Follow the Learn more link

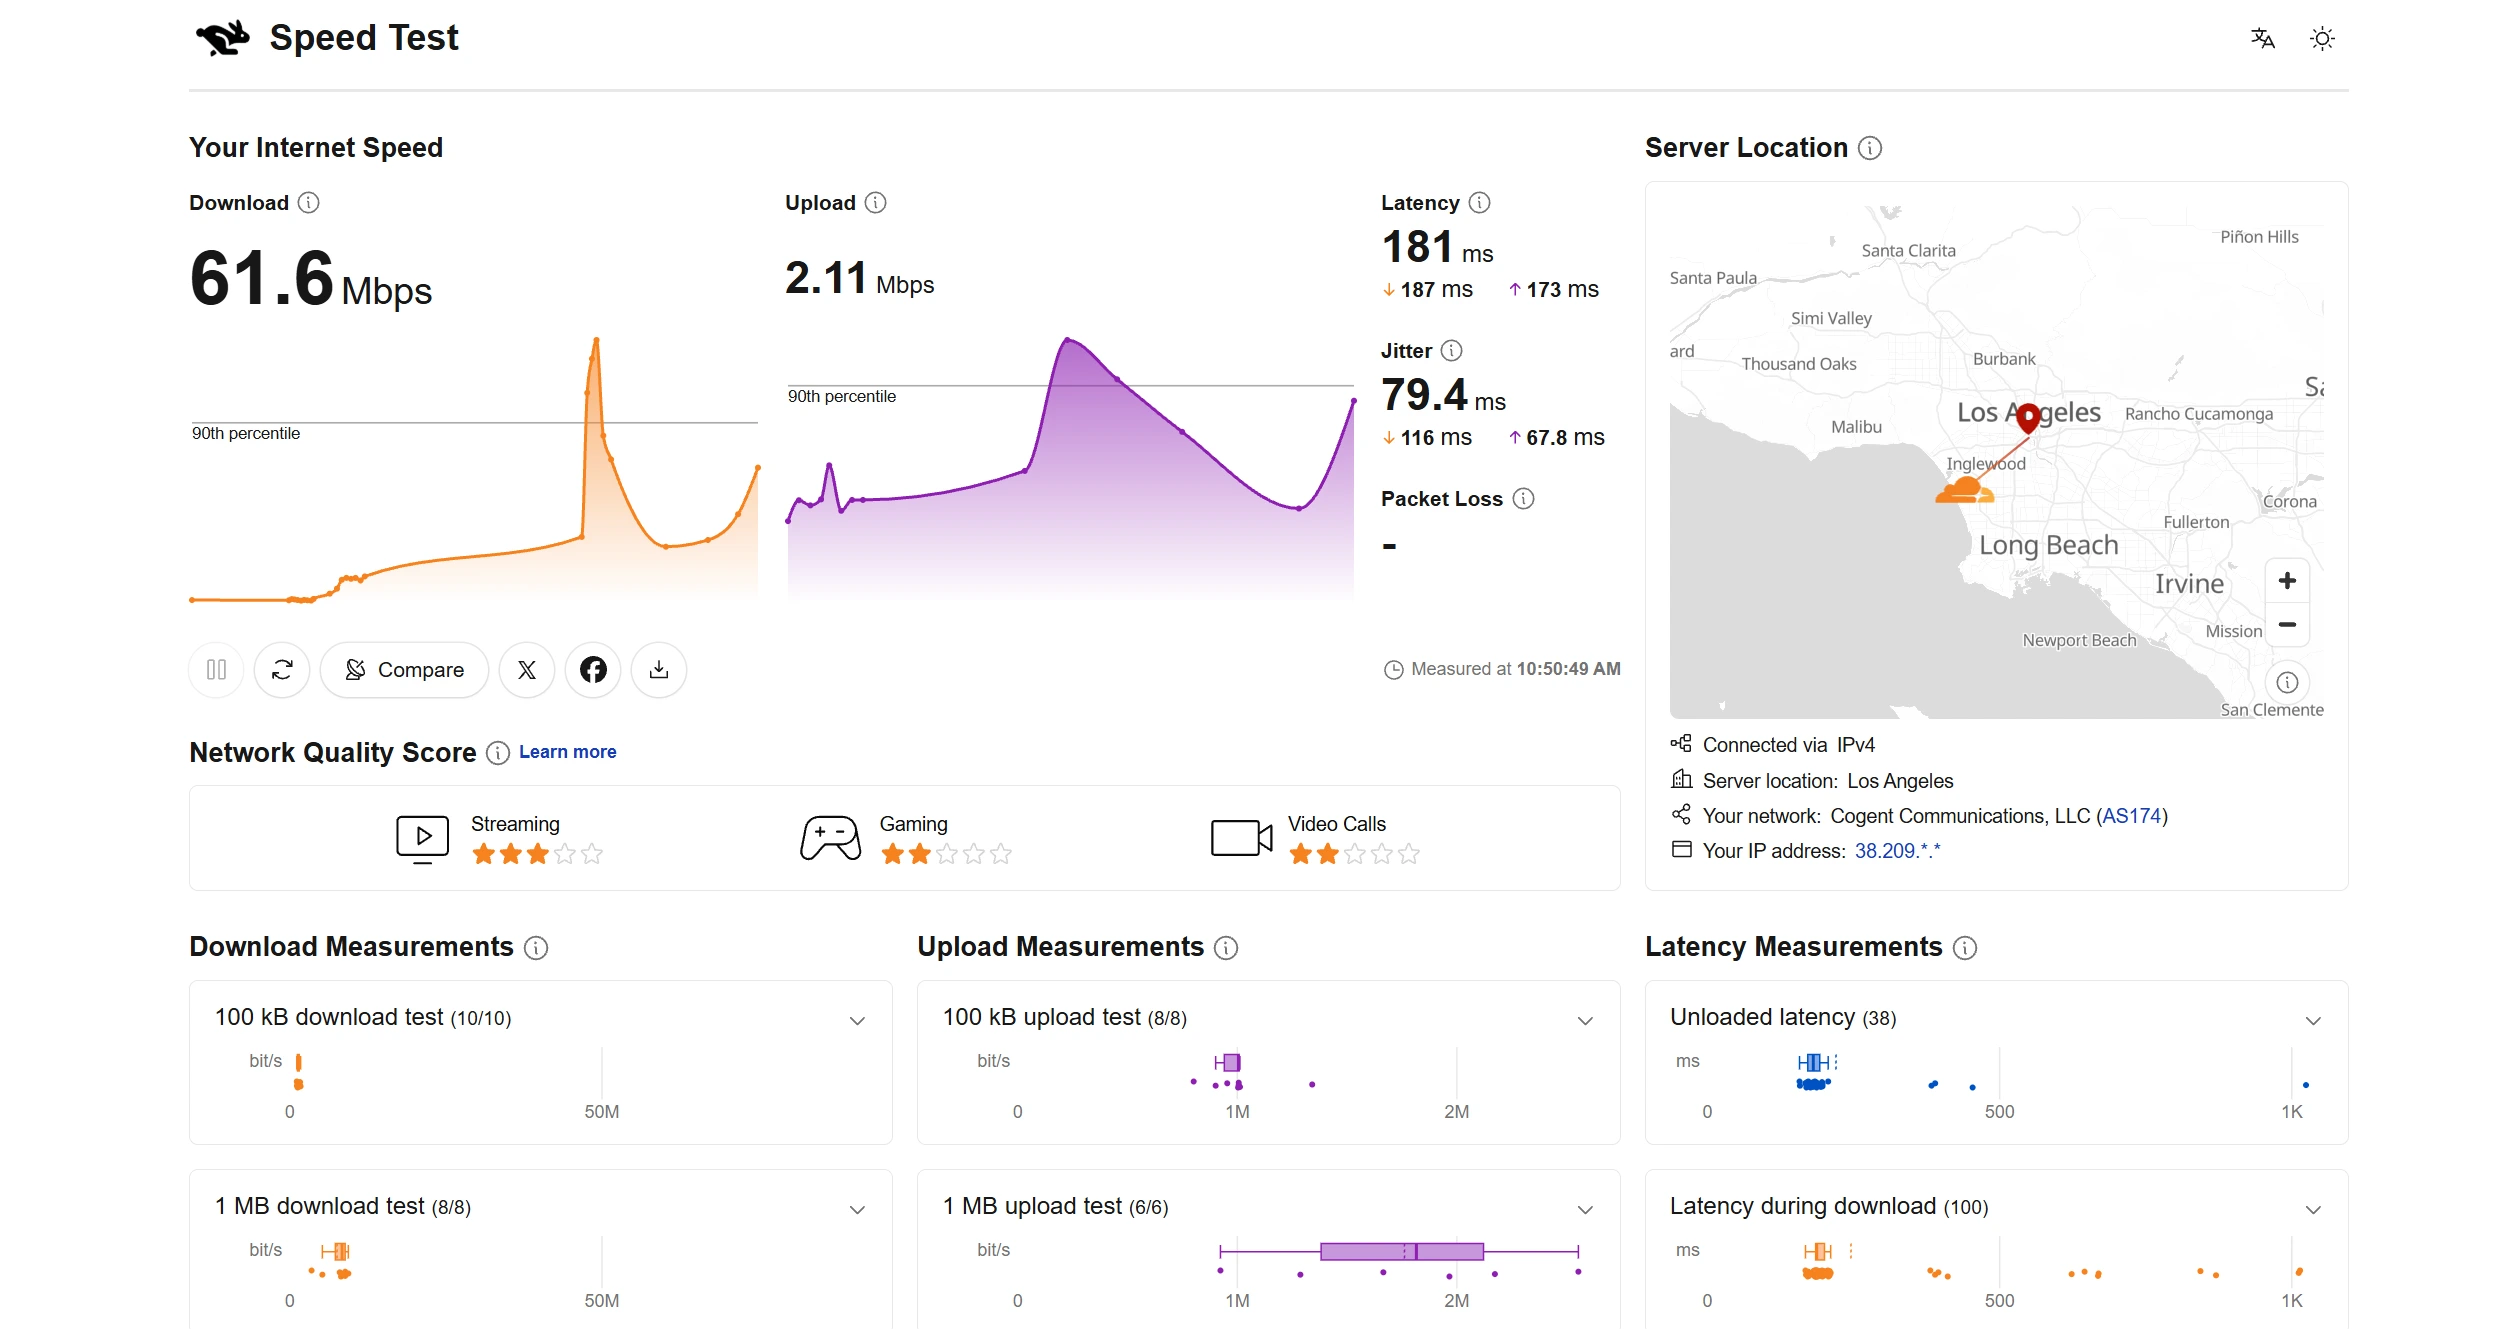click(567, 752)
